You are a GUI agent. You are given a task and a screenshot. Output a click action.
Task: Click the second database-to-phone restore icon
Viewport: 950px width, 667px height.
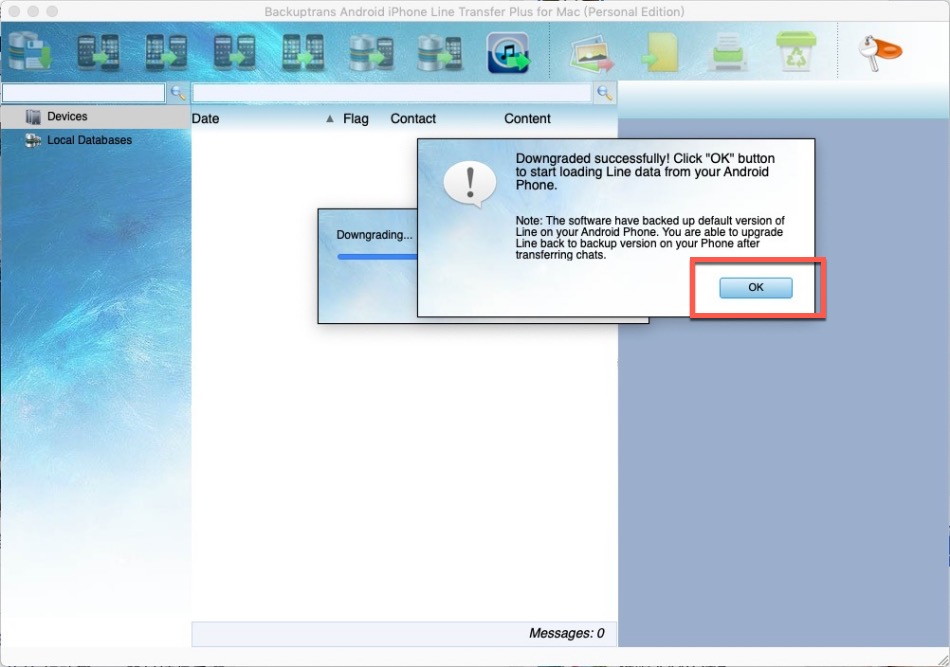[440, 52]
